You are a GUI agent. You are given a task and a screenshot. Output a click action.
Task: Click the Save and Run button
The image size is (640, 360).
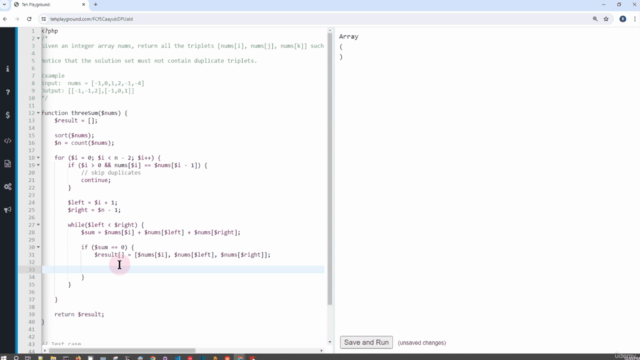click(x=366, y=342)
